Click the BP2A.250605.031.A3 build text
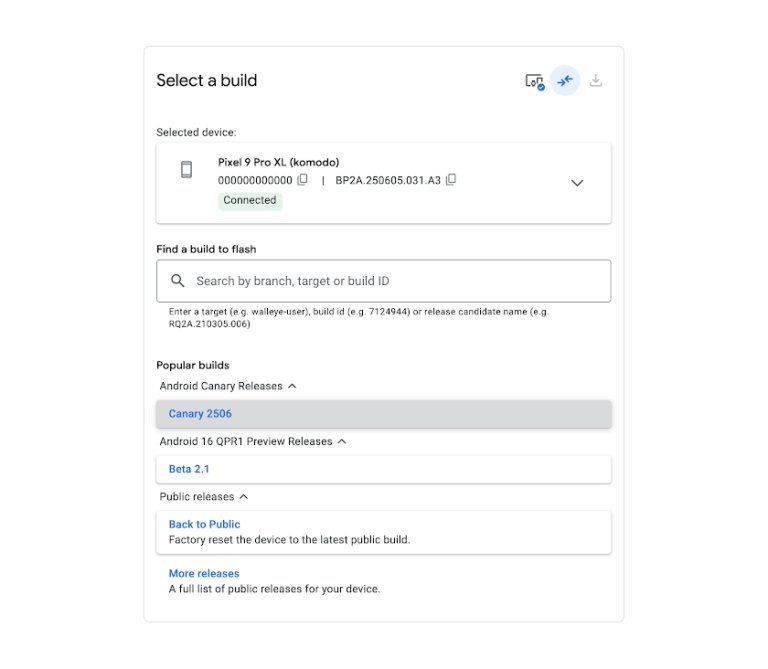 [388, 180]
